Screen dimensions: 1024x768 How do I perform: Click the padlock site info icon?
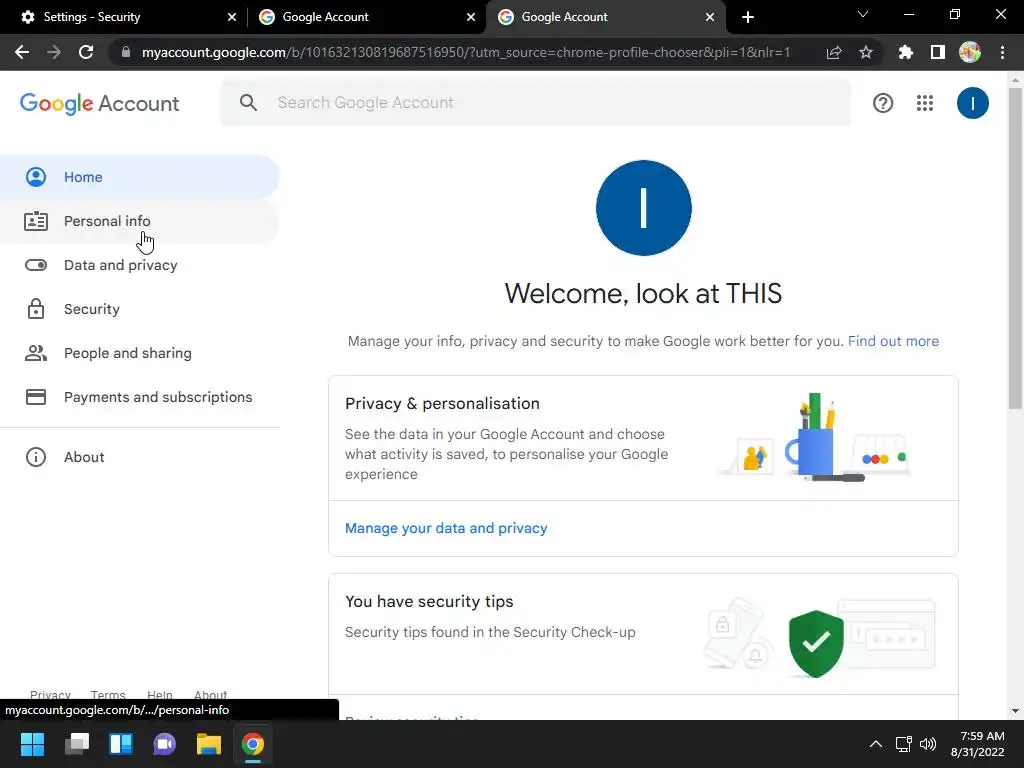pos(126,52)
